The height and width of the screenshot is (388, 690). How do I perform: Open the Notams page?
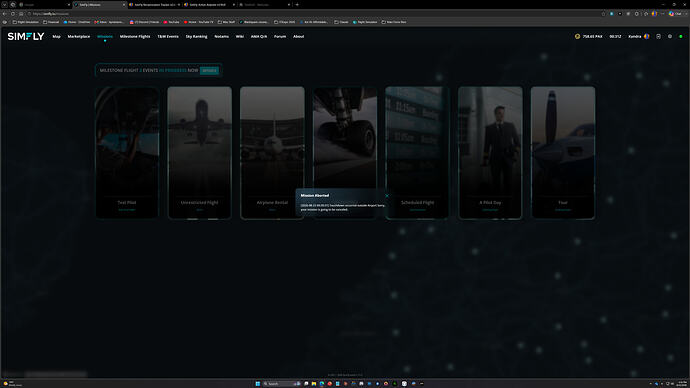tap(221, 37)
